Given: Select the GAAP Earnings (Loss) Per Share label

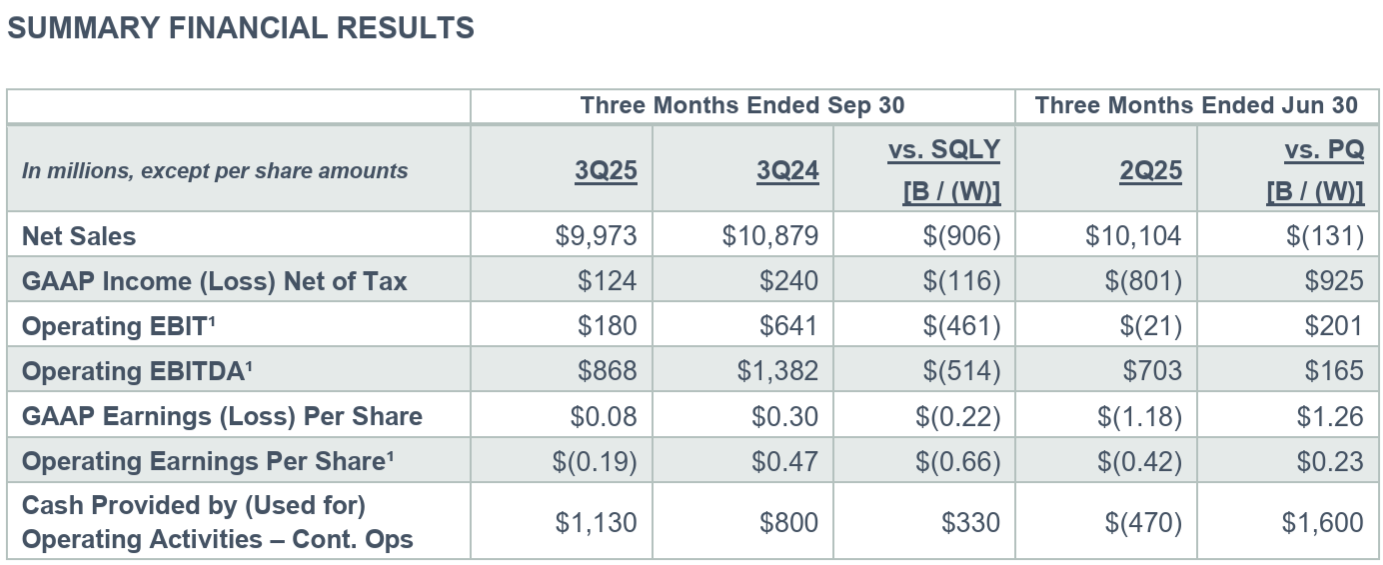Looking at the screenshot, I should pos(222,416).
